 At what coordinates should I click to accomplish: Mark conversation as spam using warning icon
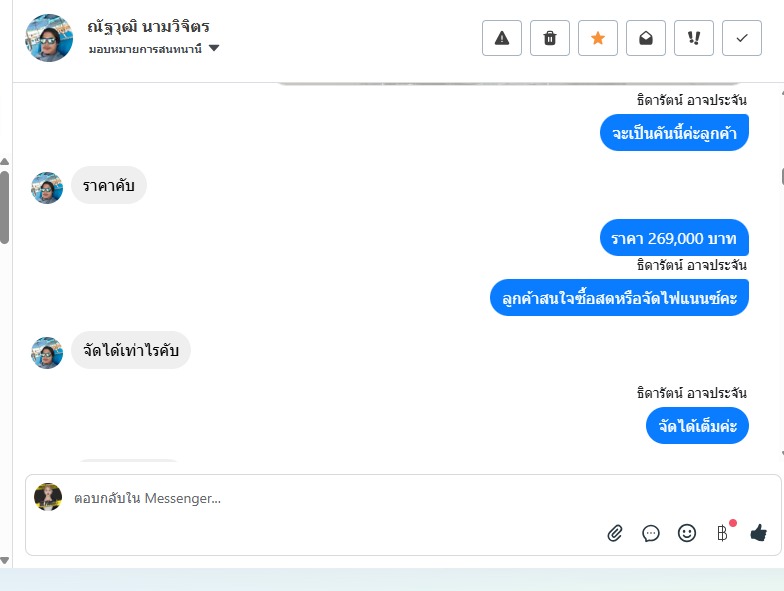pyautogui.click(x=502, y=38)
